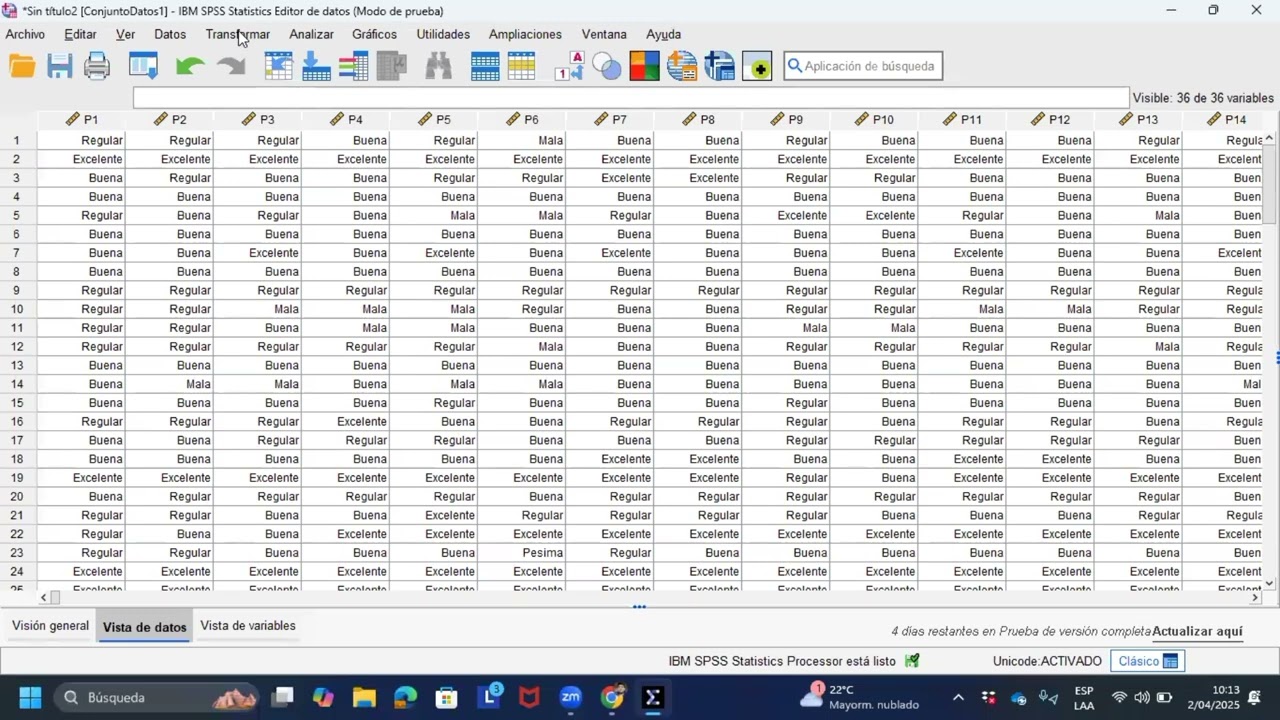
Task: Open the Analizar menu
Action: click(311, 34)
